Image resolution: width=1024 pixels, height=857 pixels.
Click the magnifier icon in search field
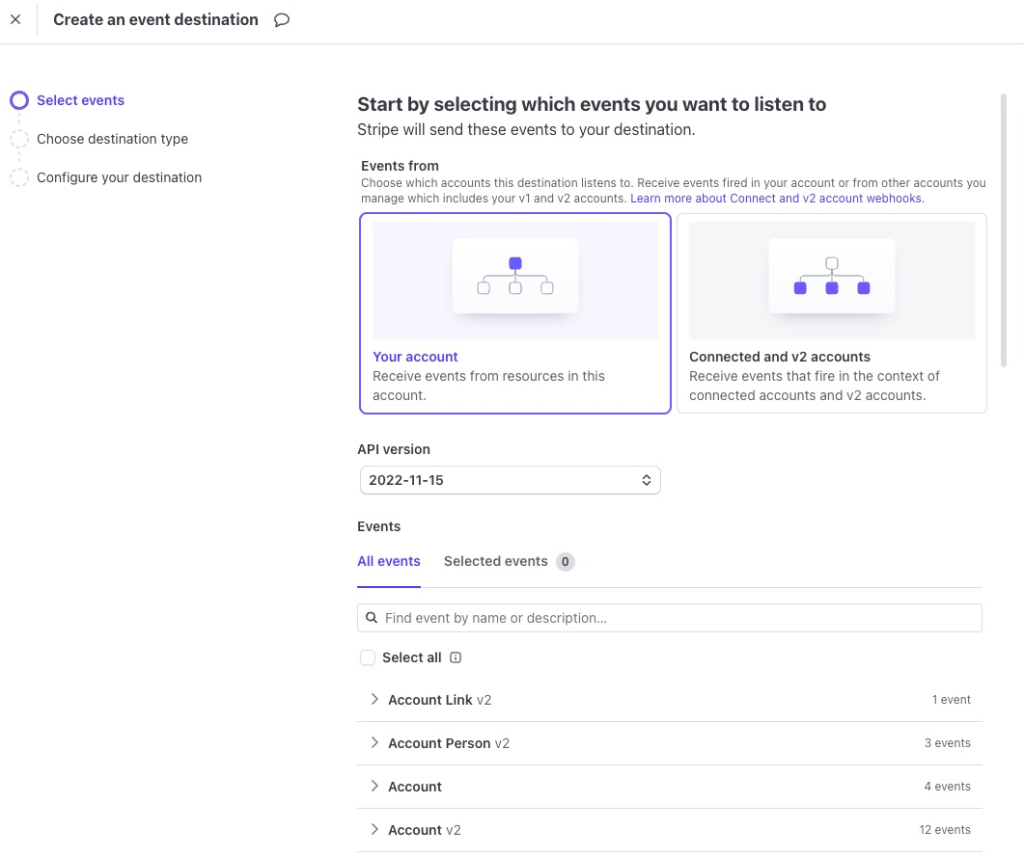pyautogui.click(x=372, y=618)
